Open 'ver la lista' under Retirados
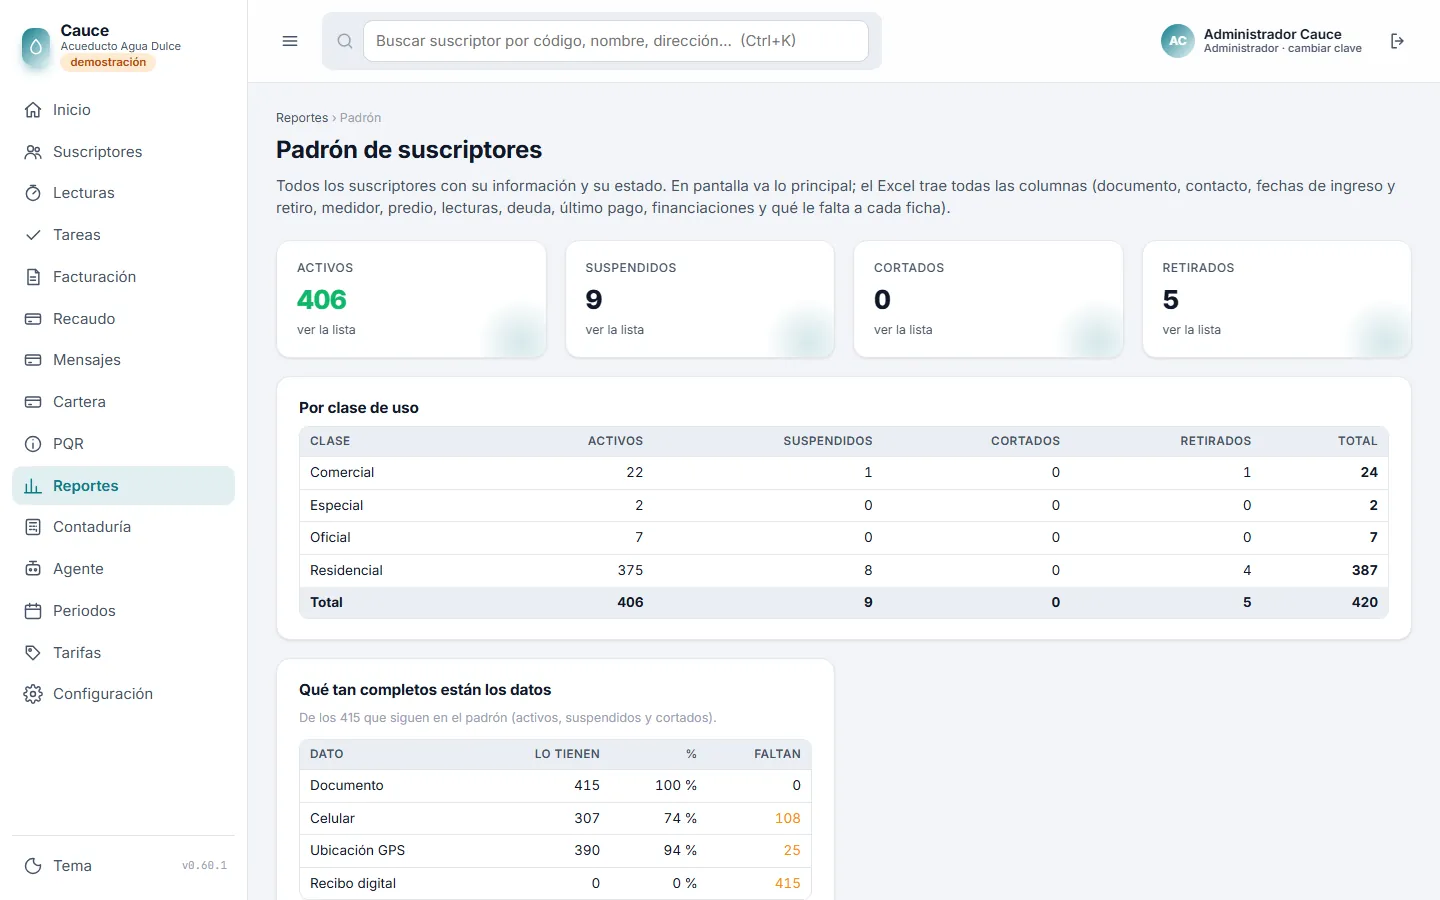 click(1192, 330)
